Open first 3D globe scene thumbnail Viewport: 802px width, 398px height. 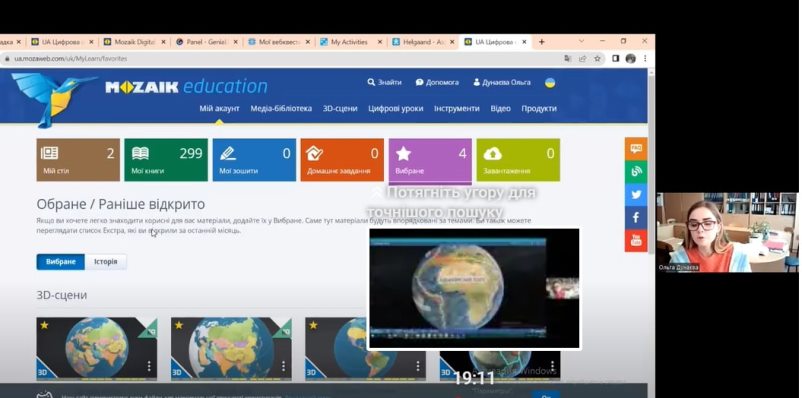tap(97, 349)
